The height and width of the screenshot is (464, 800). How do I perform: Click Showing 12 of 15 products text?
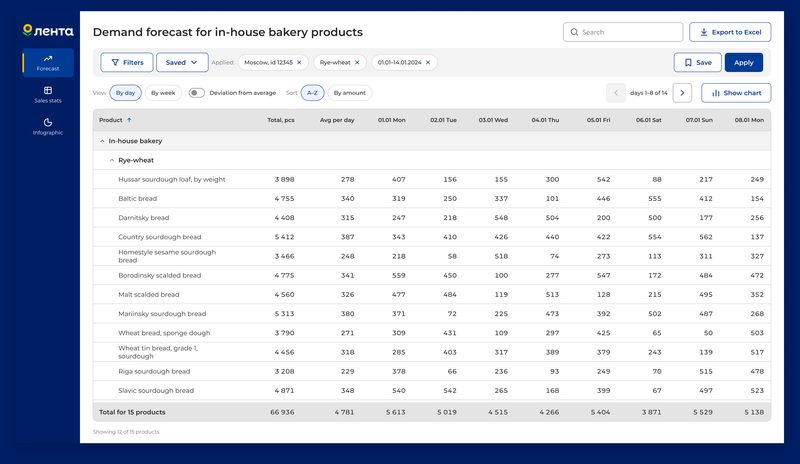point(126,432)
